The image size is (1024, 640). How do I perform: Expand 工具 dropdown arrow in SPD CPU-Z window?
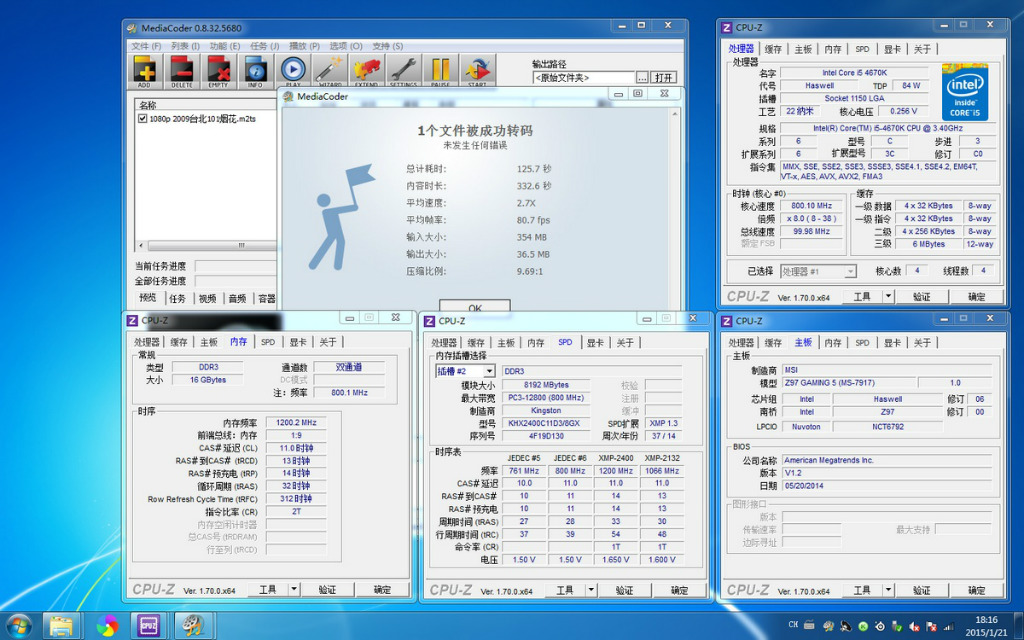[591, 590]
